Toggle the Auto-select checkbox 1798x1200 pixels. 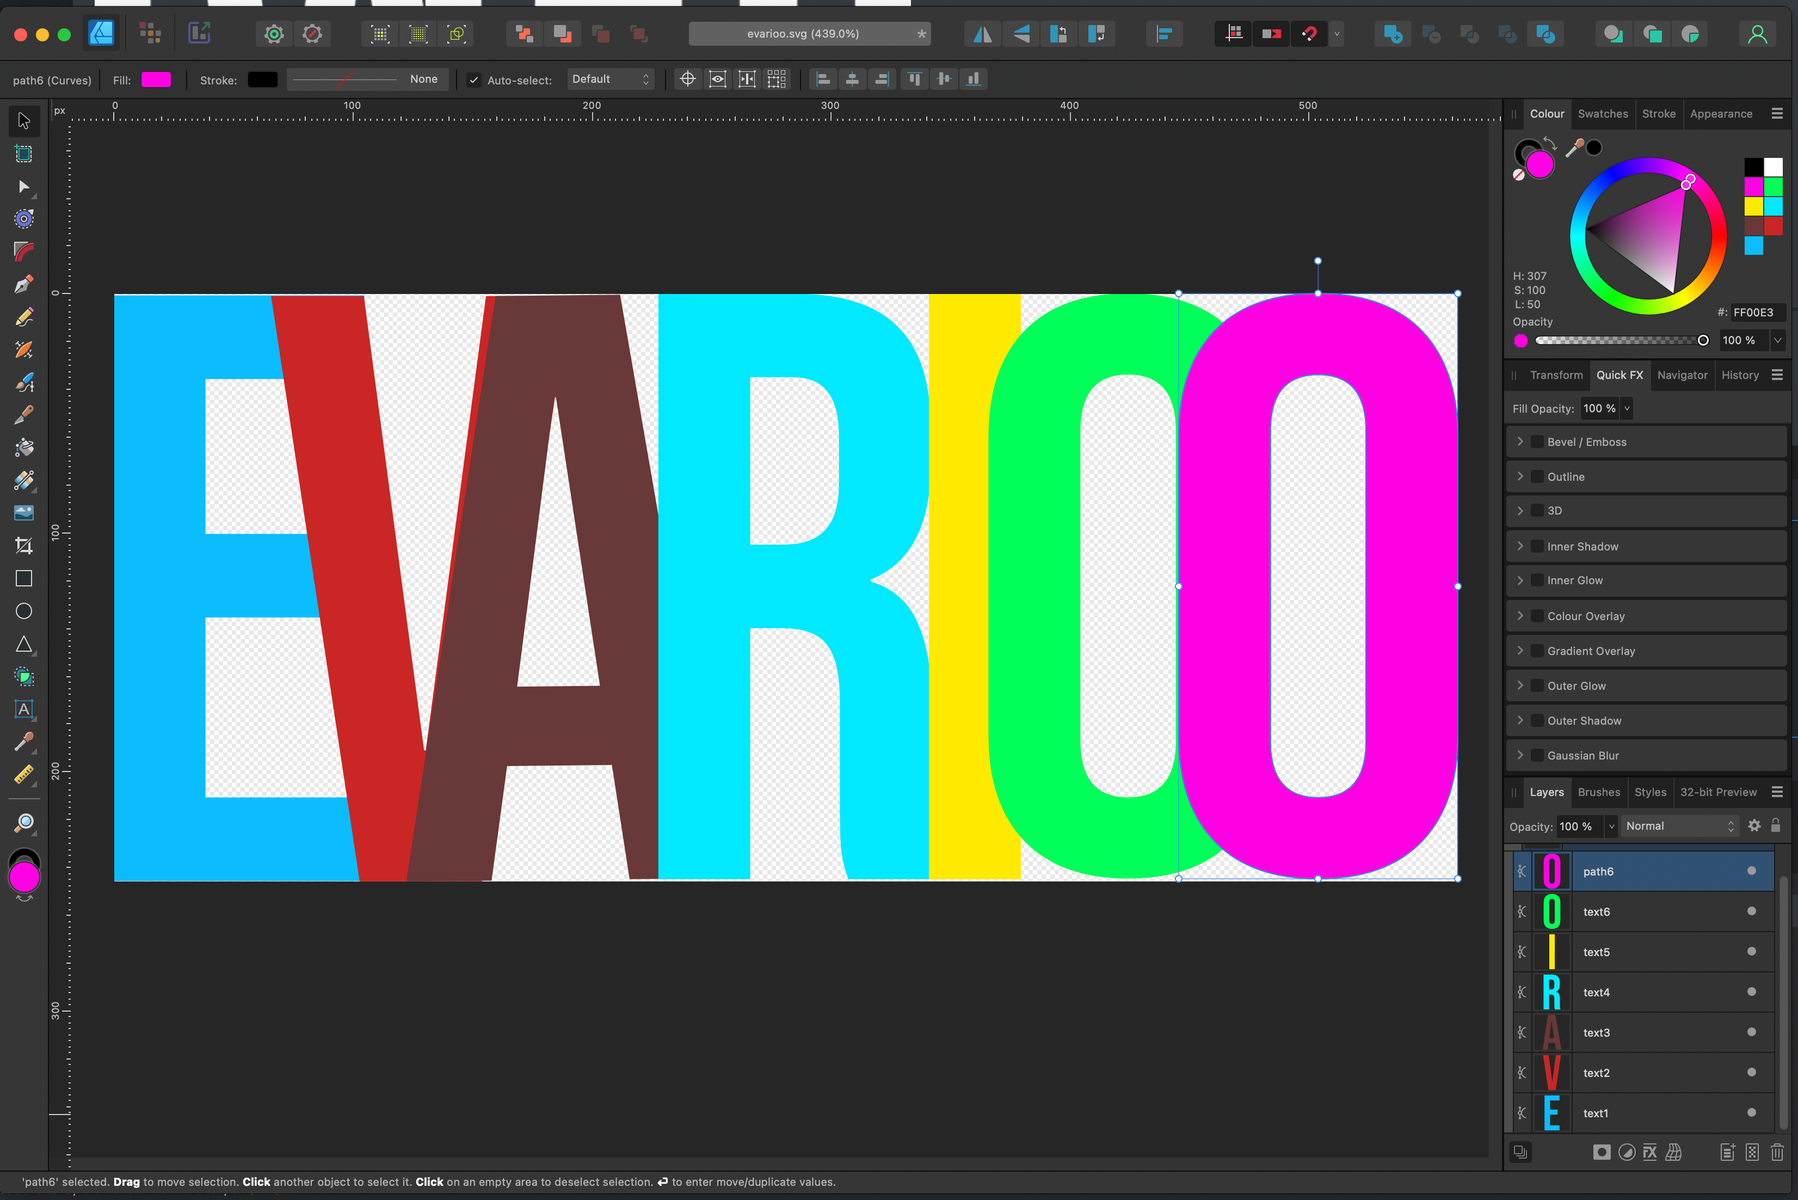point(474,80)
